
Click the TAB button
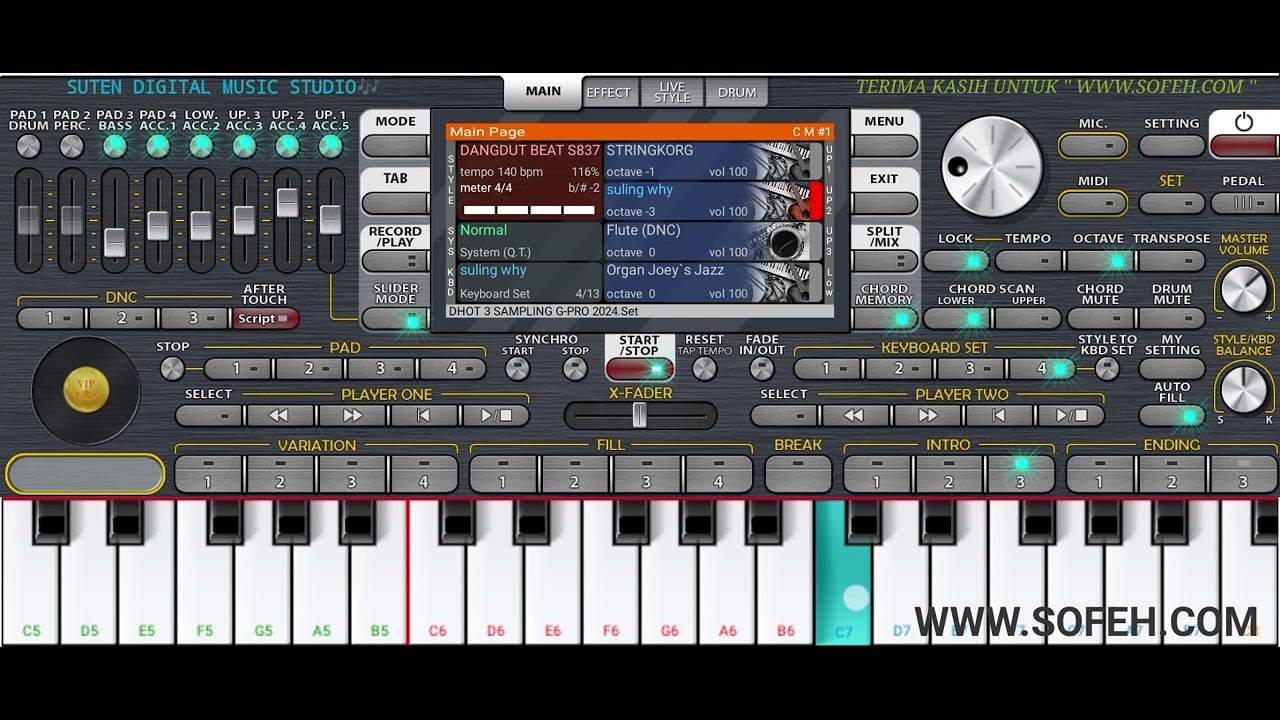(x=395, y=204)
